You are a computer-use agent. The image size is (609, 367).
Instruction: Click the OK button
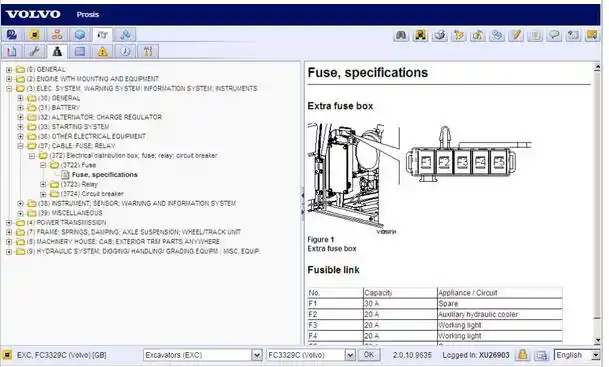point(369,355)
